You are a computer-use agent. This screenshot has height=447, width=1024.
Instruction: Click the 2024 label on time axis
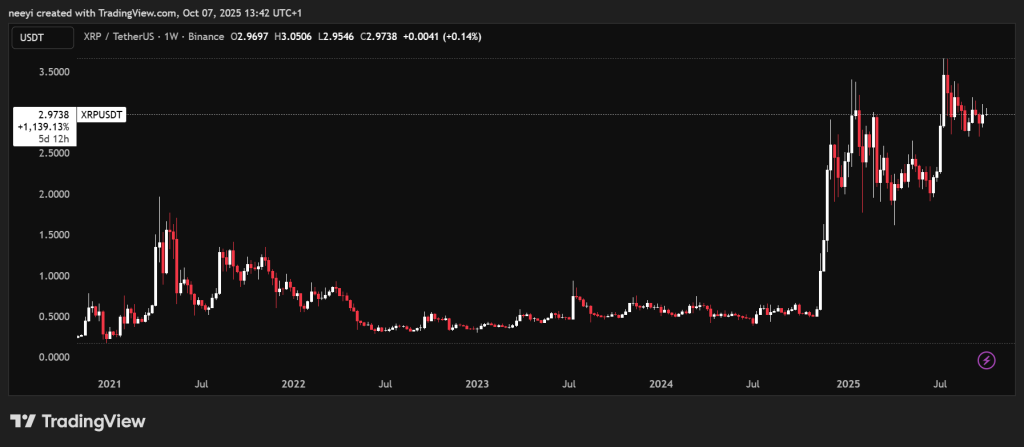(x=661, y=383)
